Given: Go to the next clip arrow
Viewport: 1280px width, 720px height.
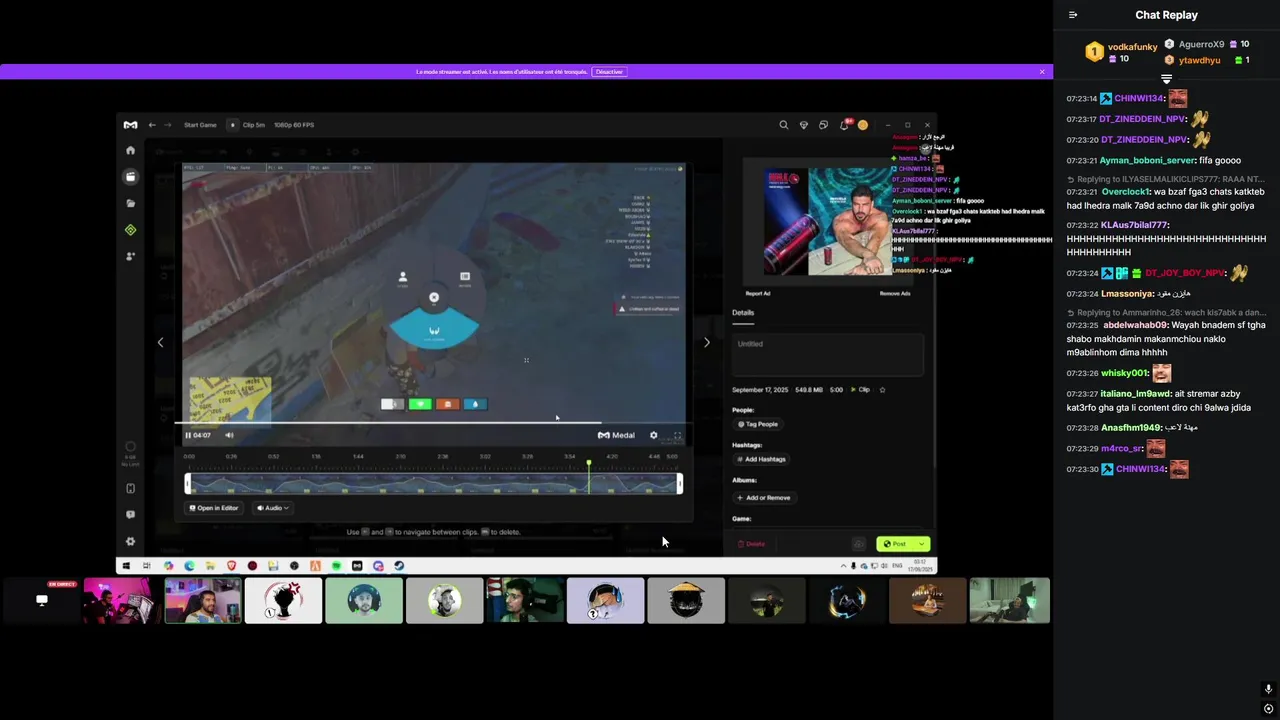Looking at the screenshot, I should point(707,342).
